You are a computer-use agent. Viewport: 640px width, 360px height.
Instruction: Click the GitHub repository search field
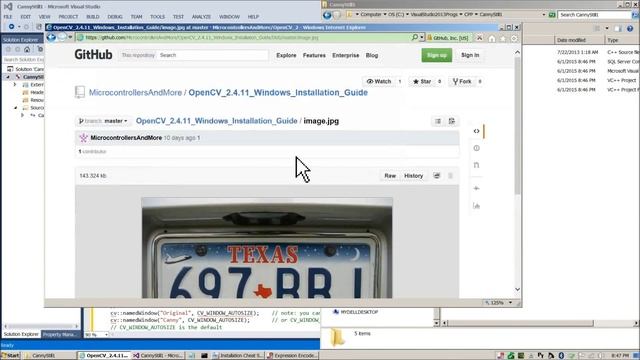[x=212, y=55]
